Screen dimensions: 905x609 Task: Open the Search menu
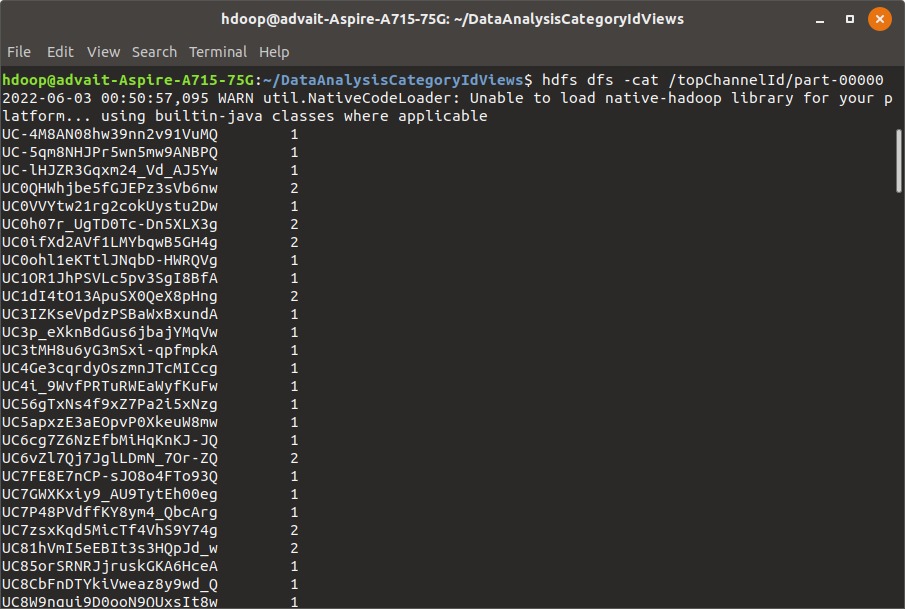154,52
